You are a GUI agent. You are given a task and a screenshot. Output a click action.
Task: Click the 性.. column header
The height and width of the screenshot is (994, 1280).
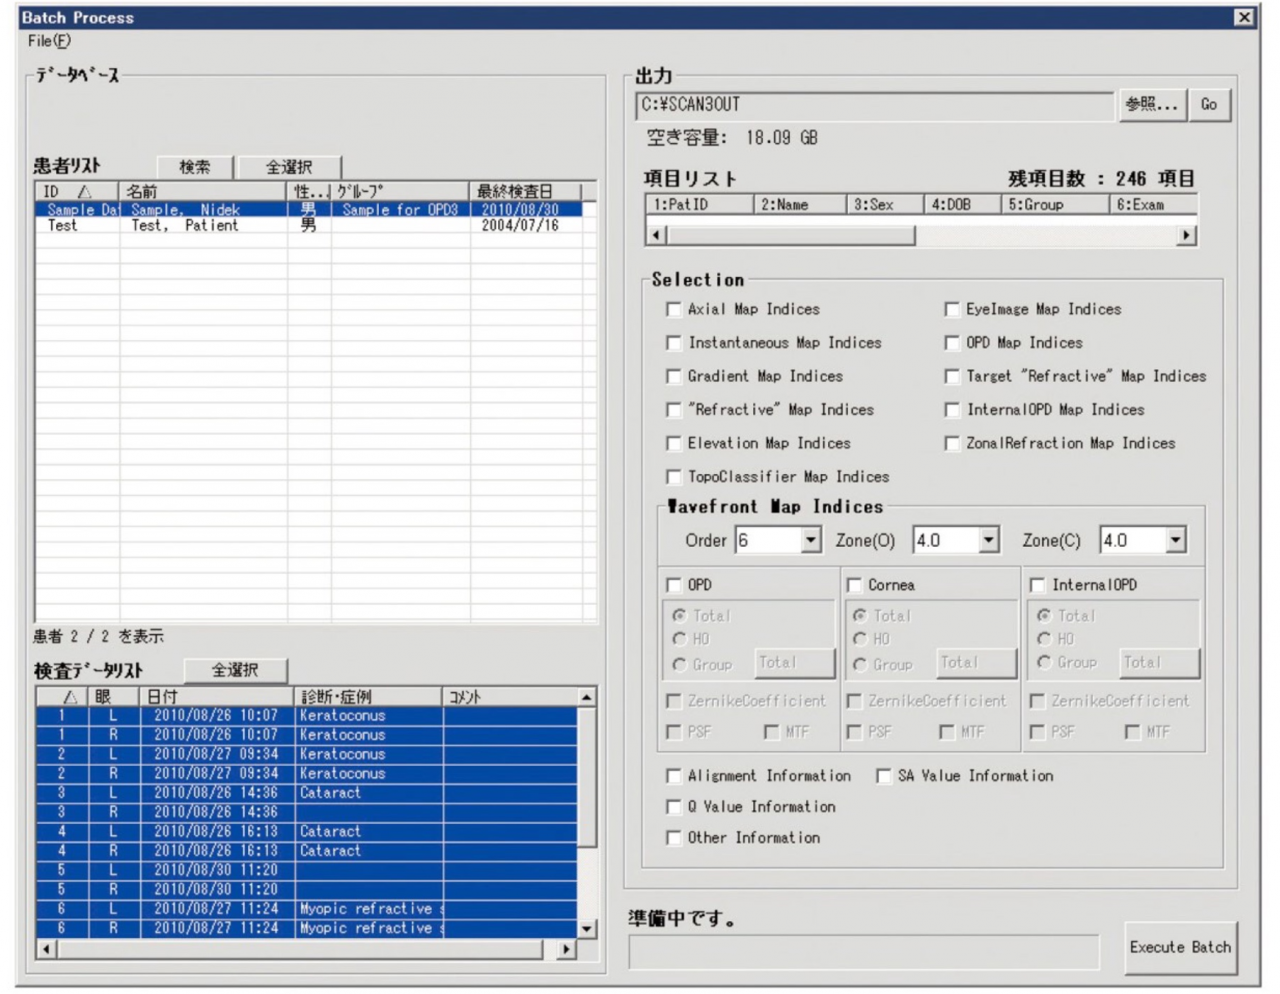coord(309,191)
